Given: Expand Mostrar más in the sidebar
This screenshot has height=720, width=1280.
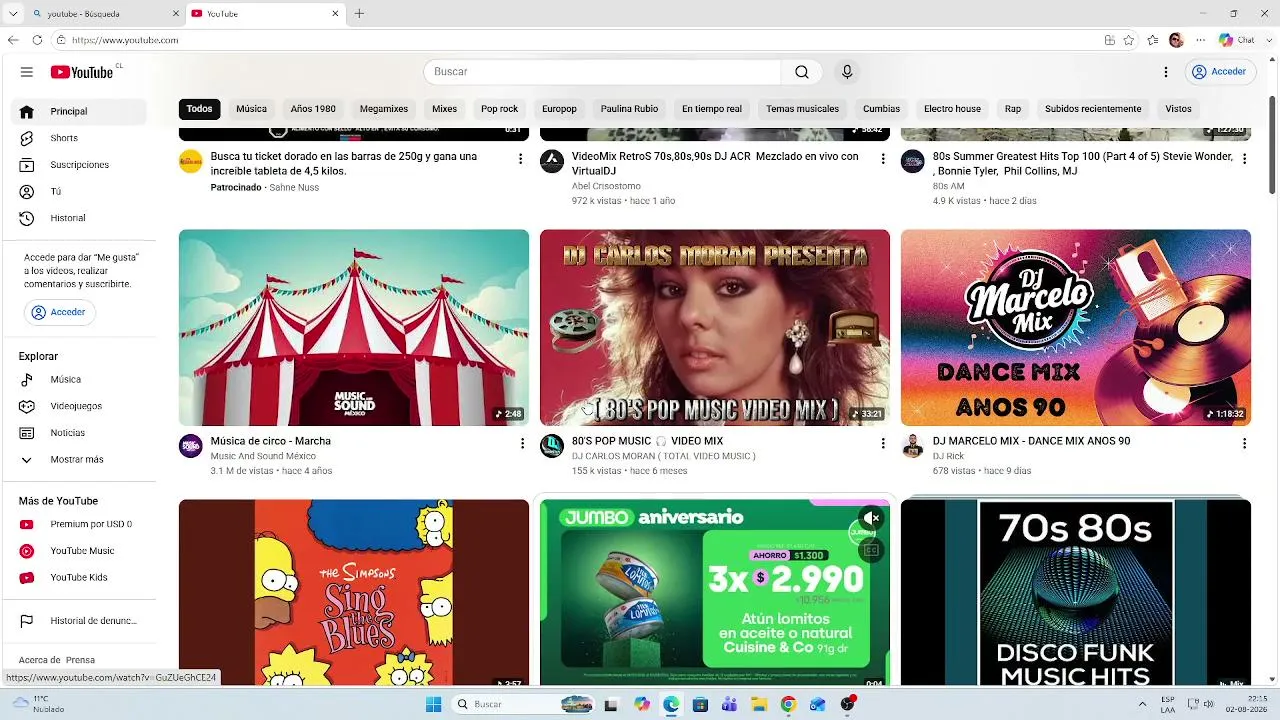Looking at the screenshot, I should [x=80, y=460].
